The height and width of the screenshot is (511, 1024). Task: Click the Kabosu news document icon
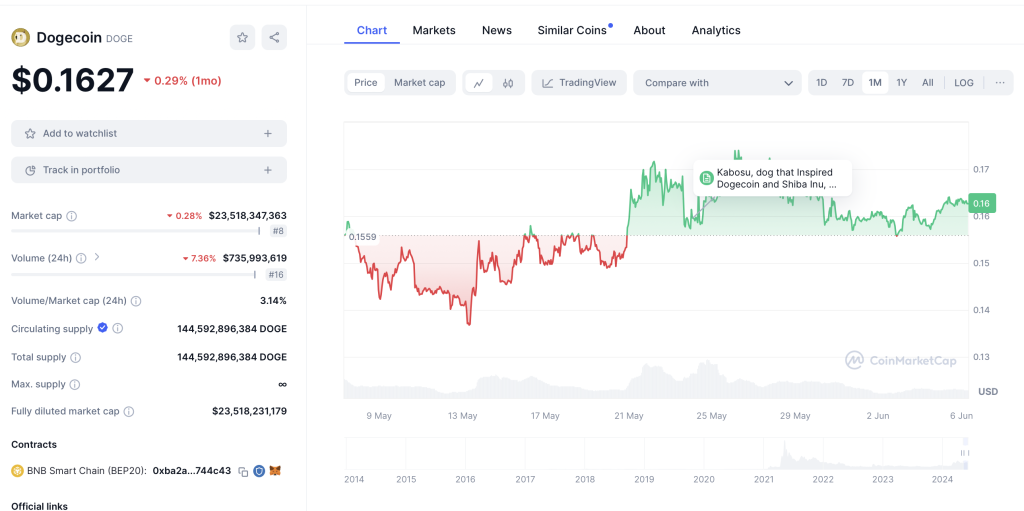706,178
